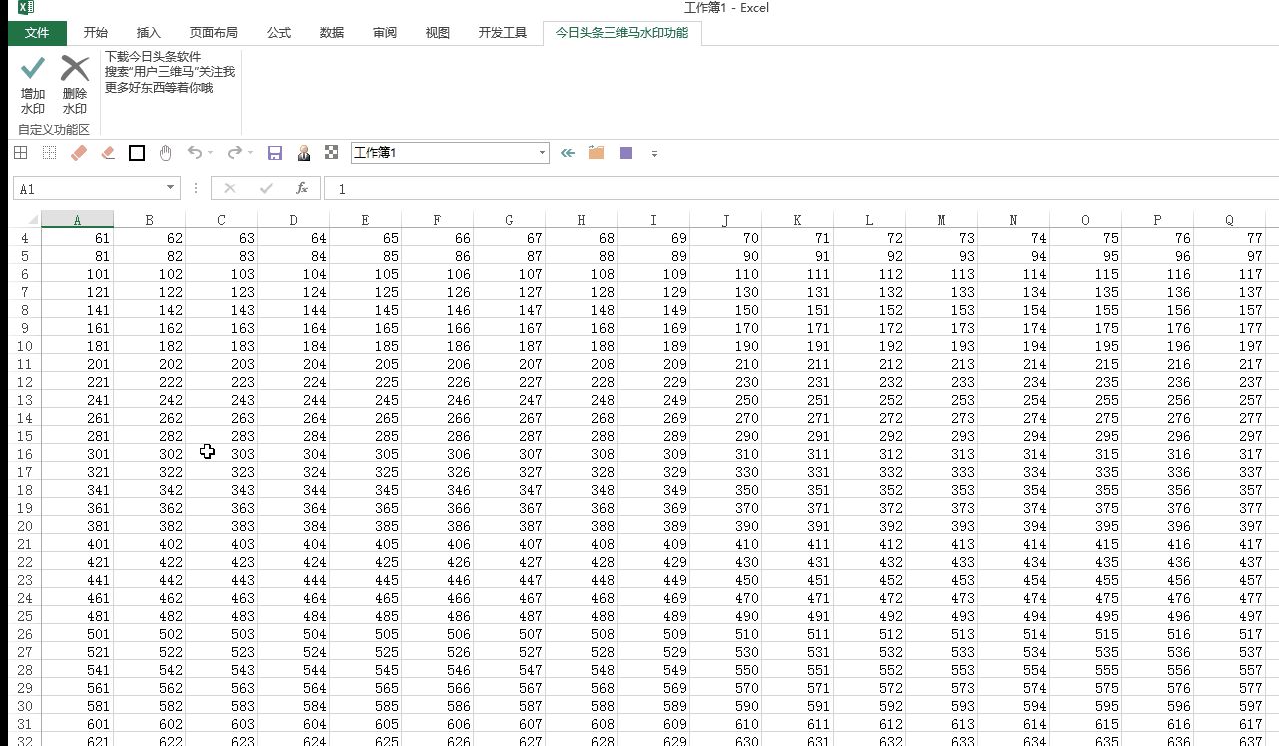This screenshot has width=1279, height=746.
Task: Open the 工作簿1 workbook dropdown
Action: pyautogui.click(x=543, y=153)
